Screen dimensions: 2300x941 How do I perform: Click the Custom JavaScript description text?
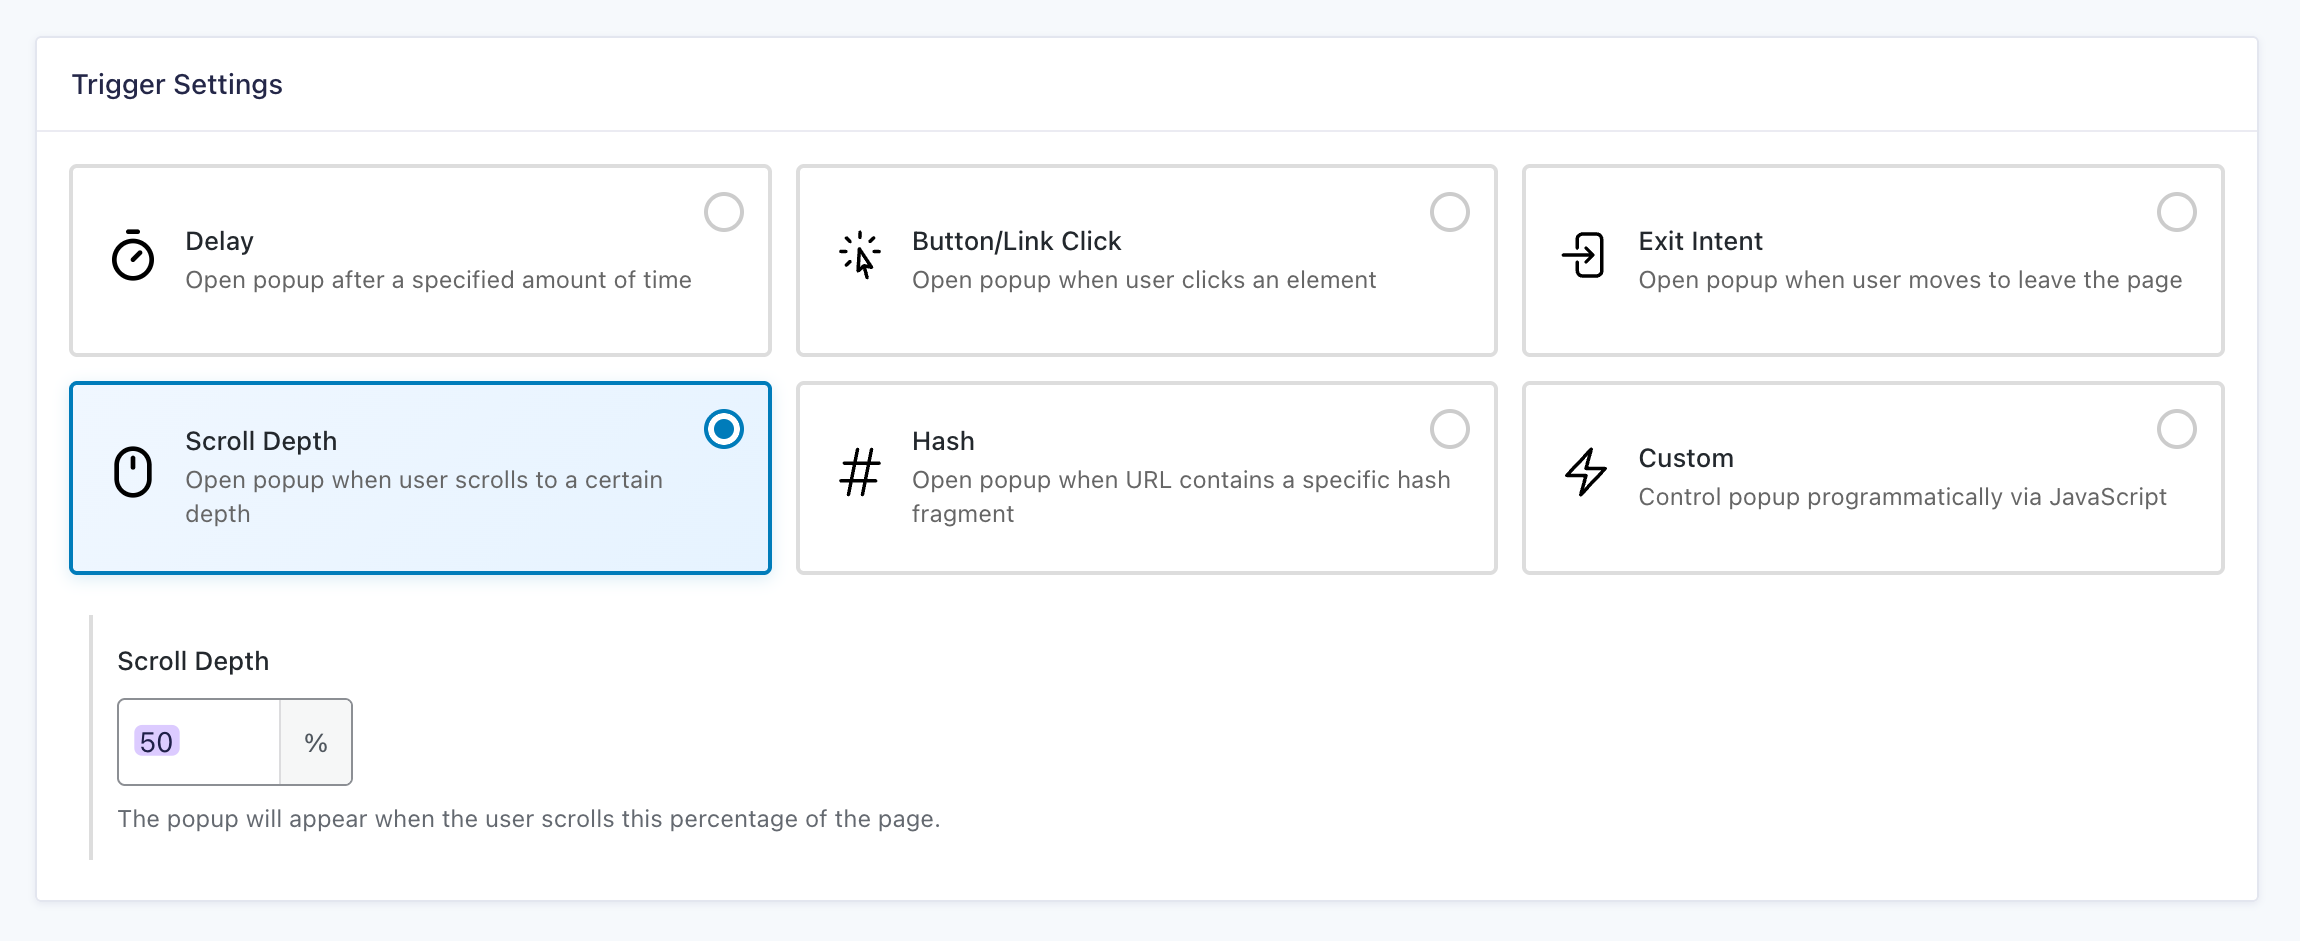tap(1902, 497)
